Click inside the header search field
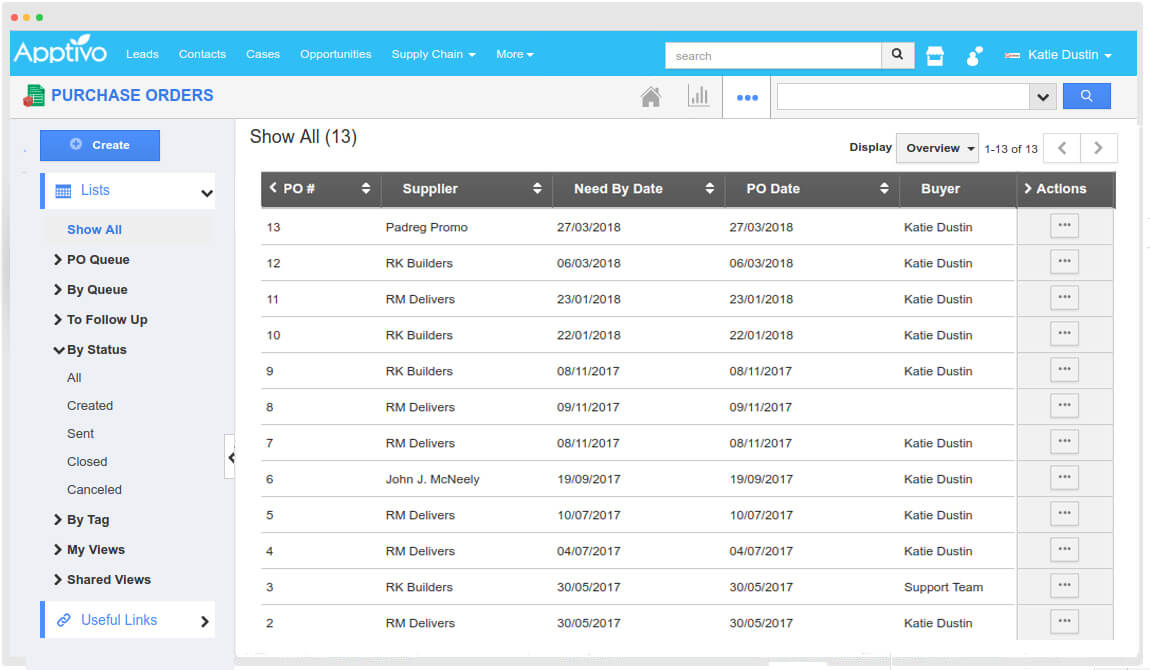Image resolution: width=1150 pixels, height=670 pixels. click(x=775, y=55)
